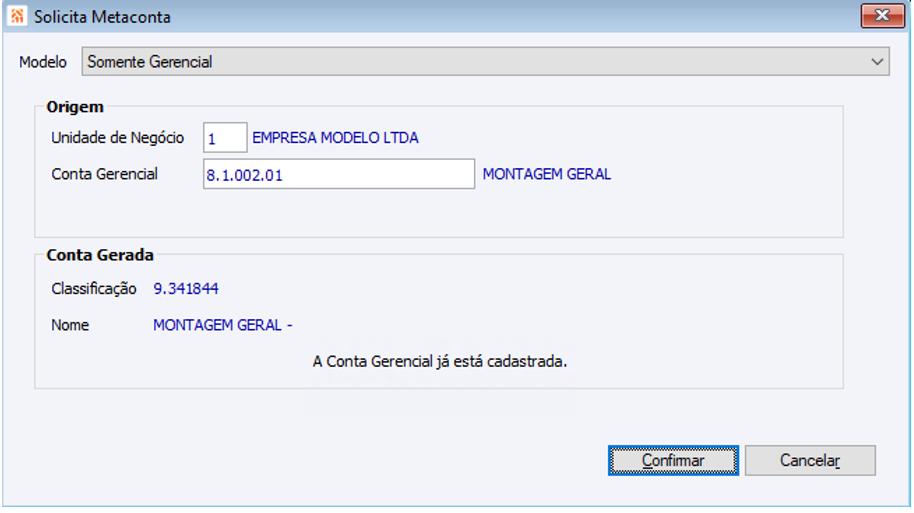Click the Cancelar button
914x513 pixels.
tap(810, 461)
